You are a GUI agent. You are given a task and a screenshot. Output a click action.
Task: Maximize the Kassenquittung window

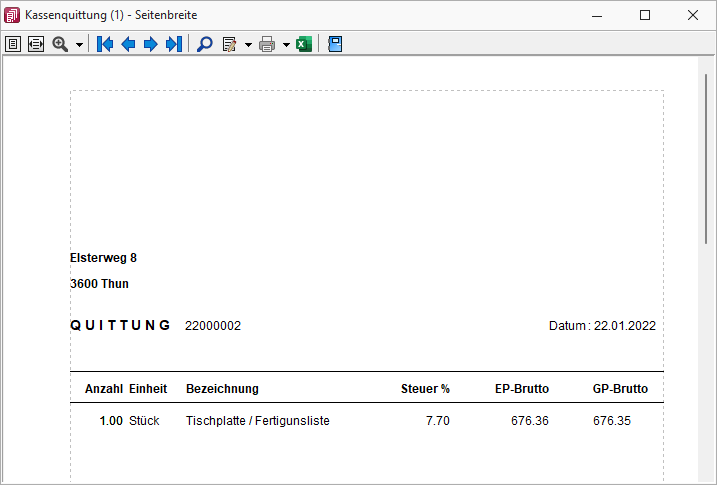click(645, 15)
